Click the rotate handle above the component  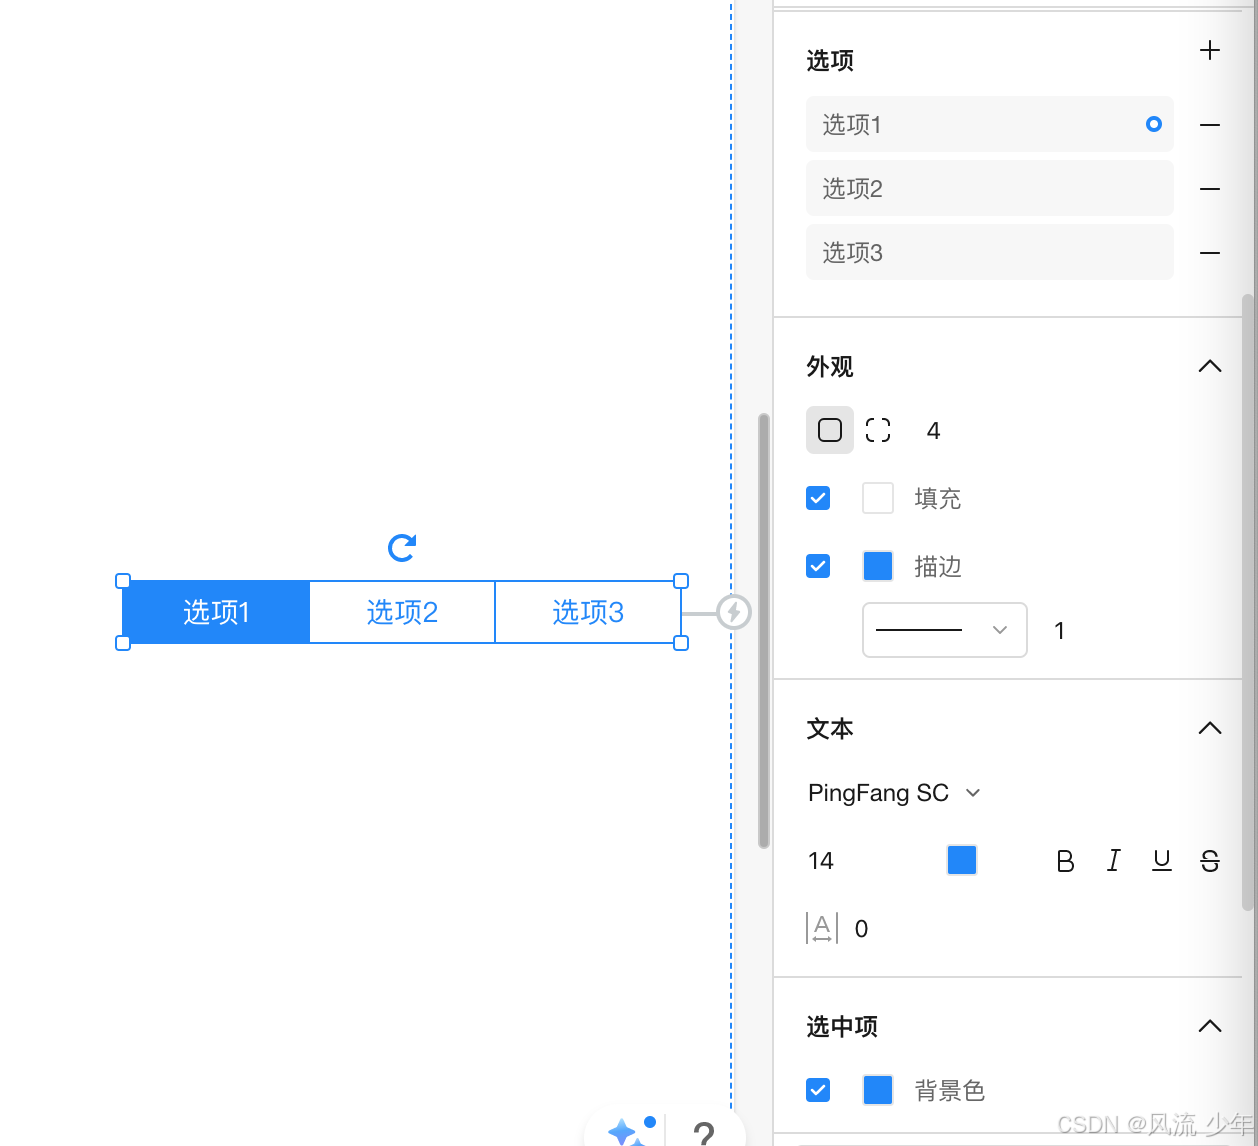(402, 547)
